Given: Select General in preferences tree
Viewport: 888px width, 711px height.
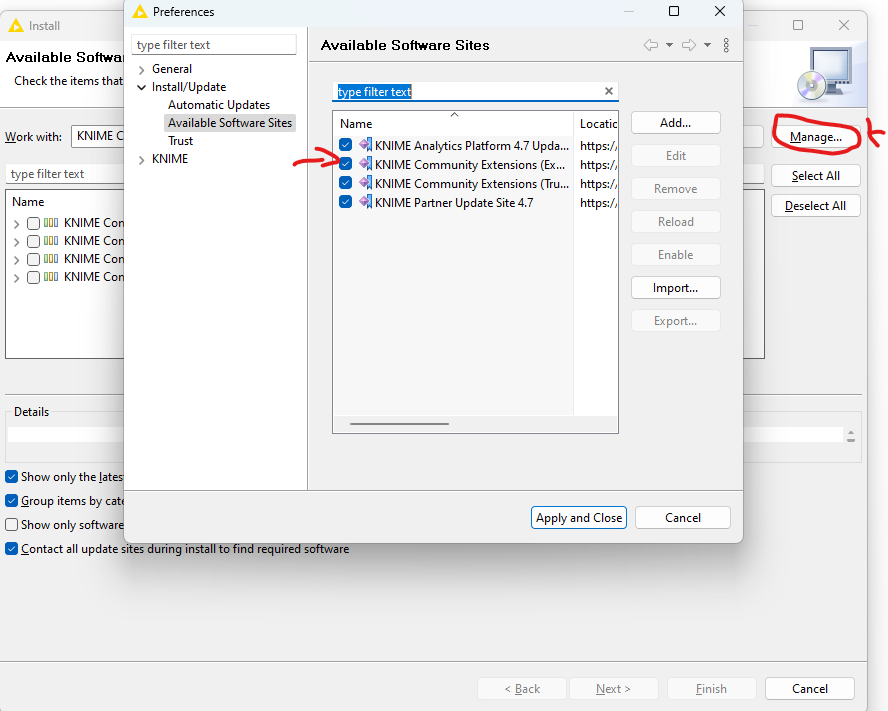Looking at the screenshot, I should pos(172,69).
